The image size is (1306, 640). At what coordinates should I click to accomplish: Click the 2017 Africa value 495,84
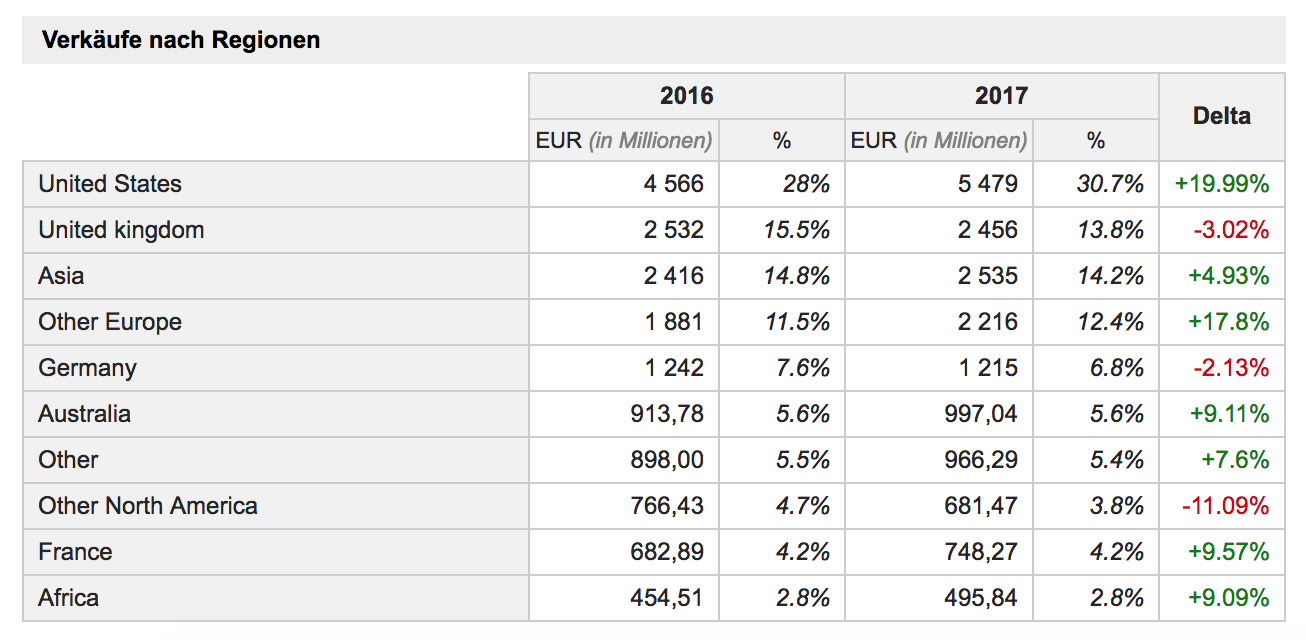(x=980, y=598)
